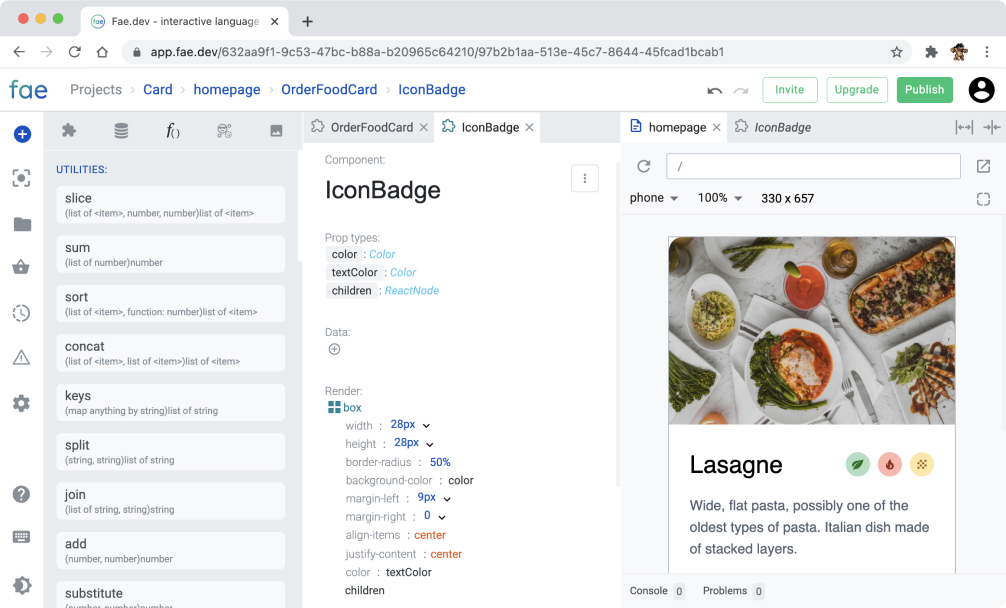1006x608 pixels.
Task: Click the Upgrade button
Action: (x=857, y=90)
